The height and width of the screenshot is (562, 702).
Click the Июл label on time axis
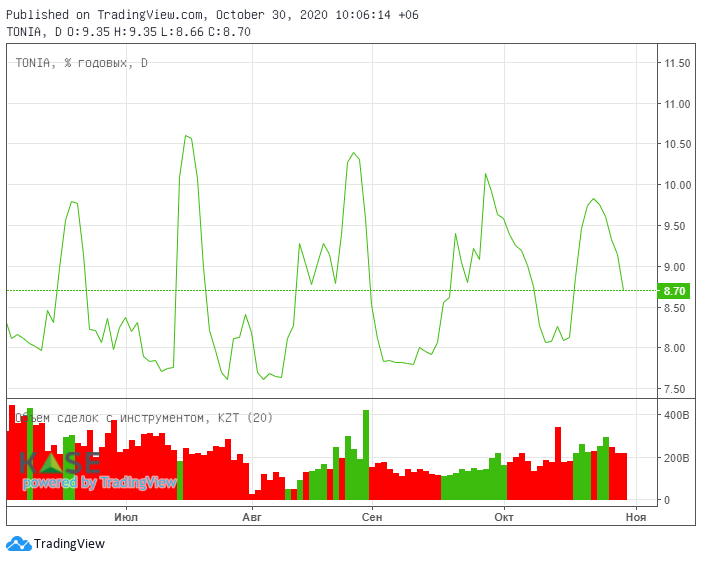point(126,517)
